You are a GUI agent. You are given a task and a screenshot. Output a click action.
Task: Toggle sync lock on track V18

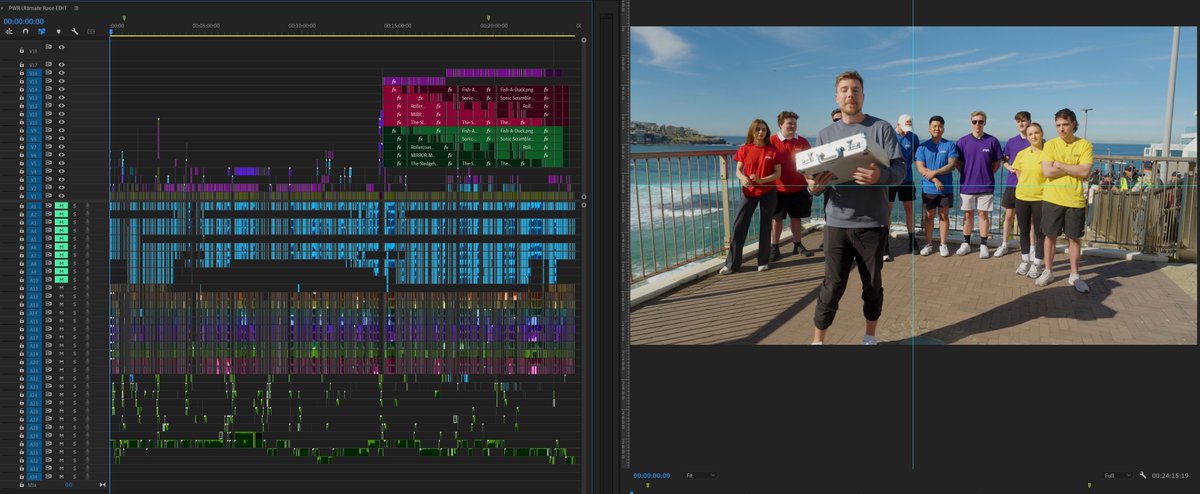(x=48, y=47)
